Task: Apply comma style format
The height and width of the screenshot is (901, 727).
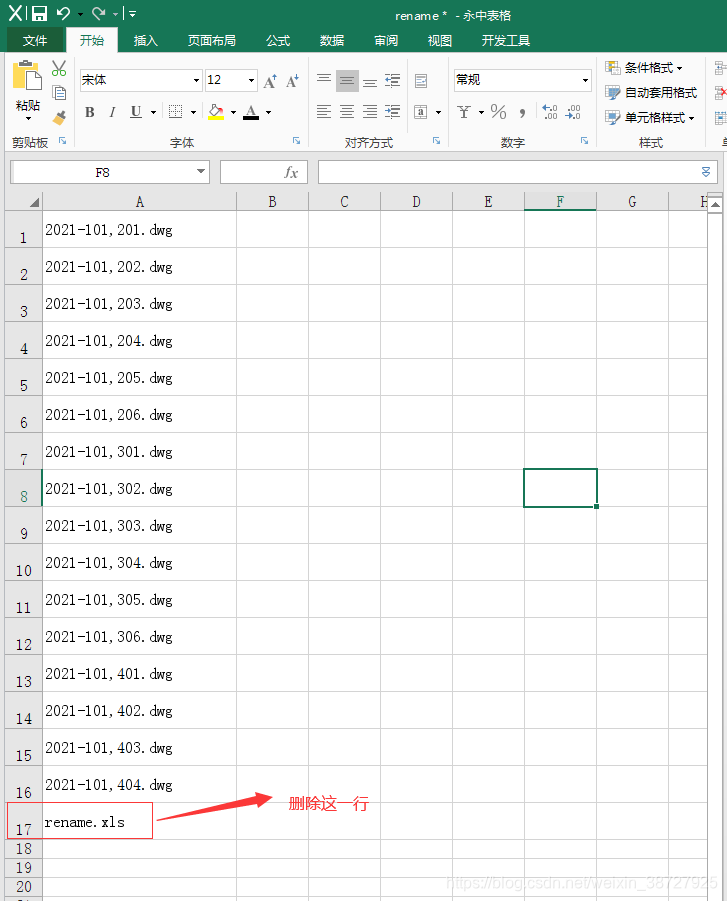Action: 522,111
